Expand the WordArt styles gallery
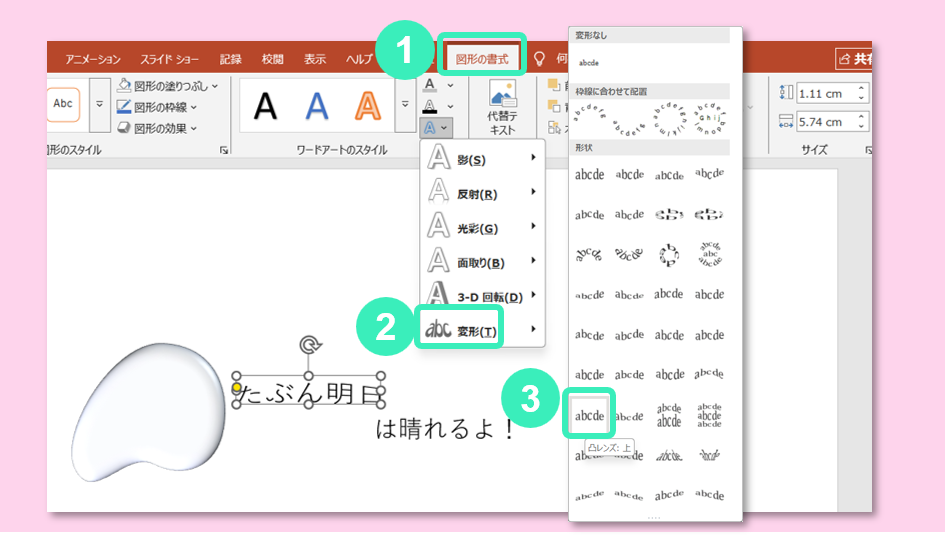The width and height of the screenshot is (945, 535). [404, 105]
